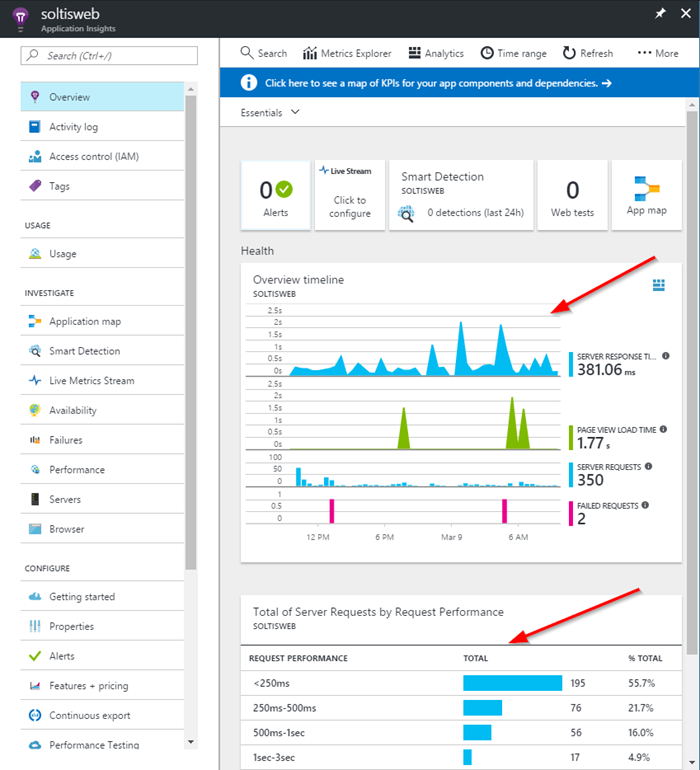The height and width of the screenshot is (770, 700).
Task: Click the Browser icon in sidebar
Action: 35,529
